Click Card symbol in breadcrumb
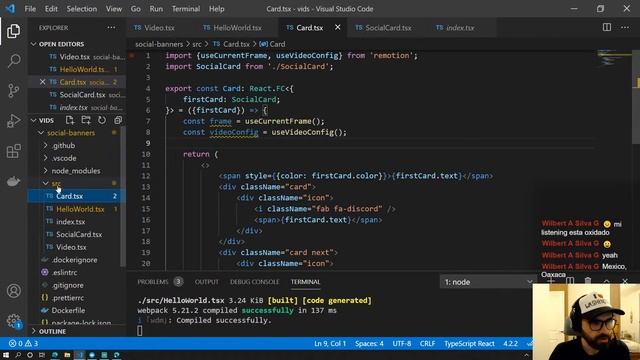This screenshot has height=360, width=640. (272, 44)
